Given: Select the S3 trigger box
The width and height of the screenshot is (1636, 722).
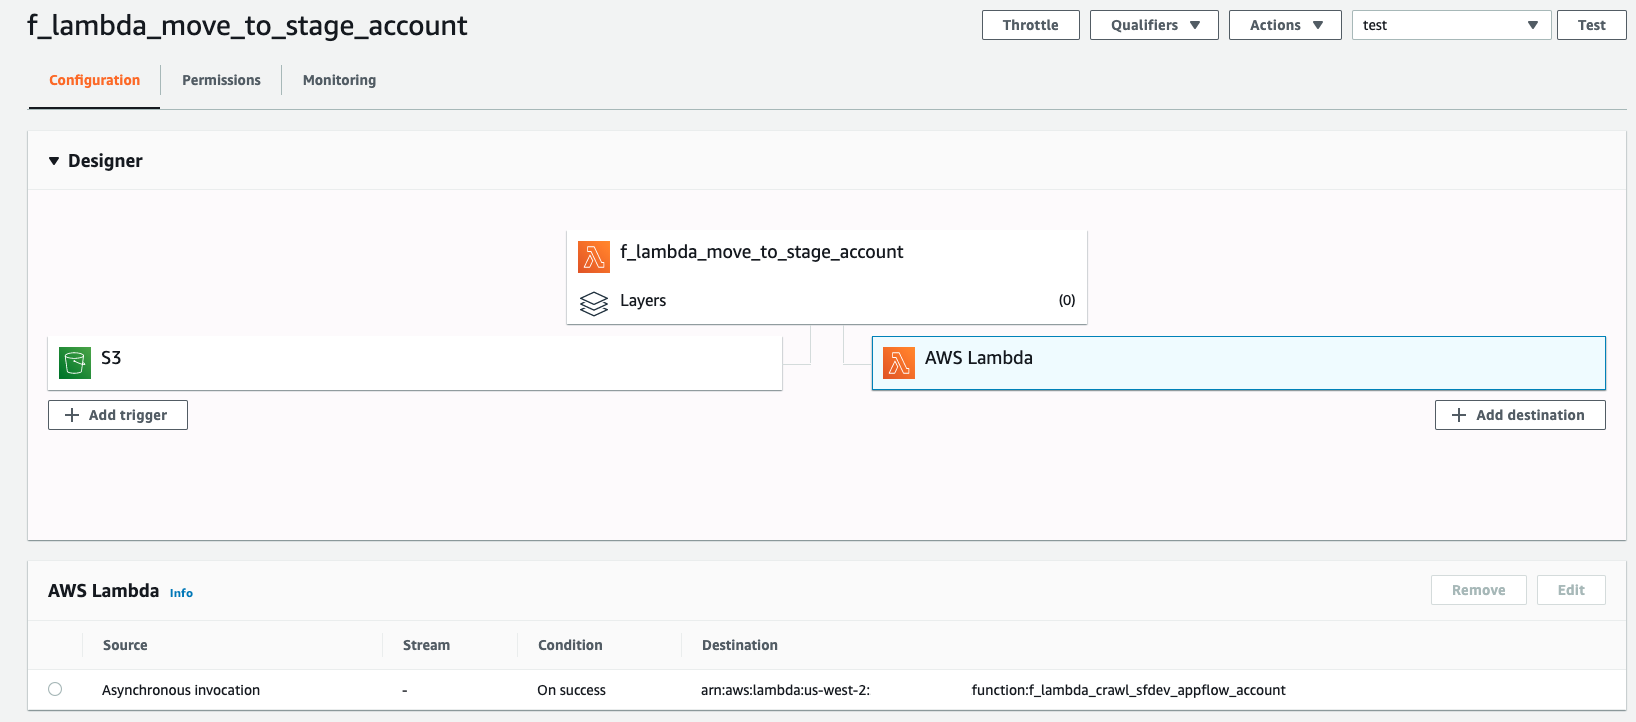Looking at the screenshot, I should coord(415,363).
